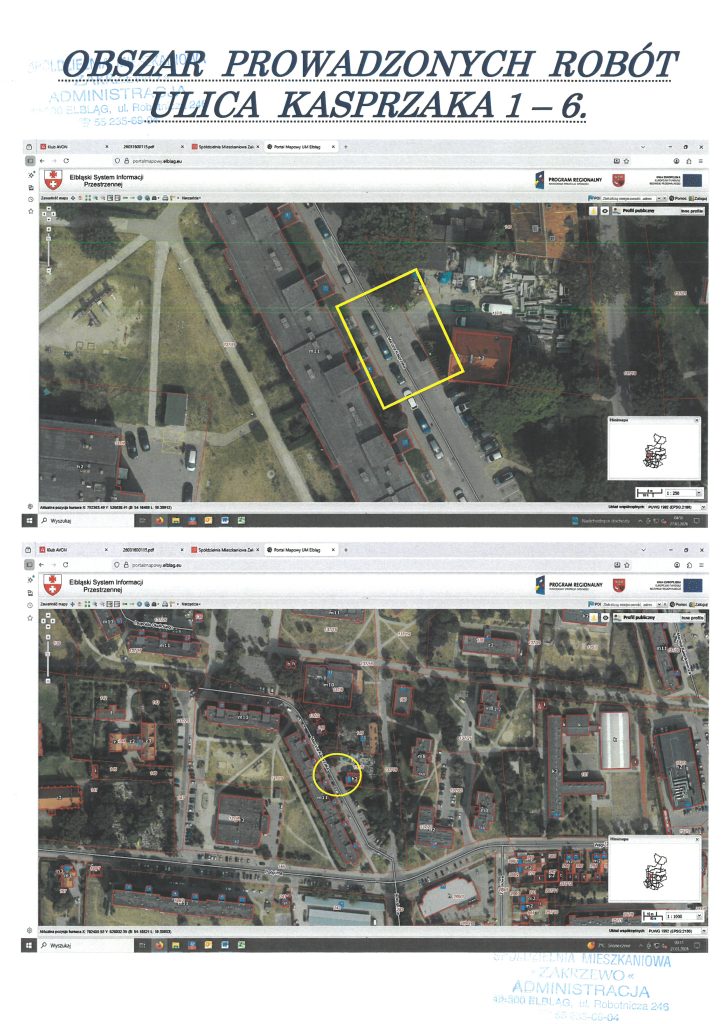
Task: Open the Narzędzia dropdown in the top map toolbar
Action: pos(190,199)
